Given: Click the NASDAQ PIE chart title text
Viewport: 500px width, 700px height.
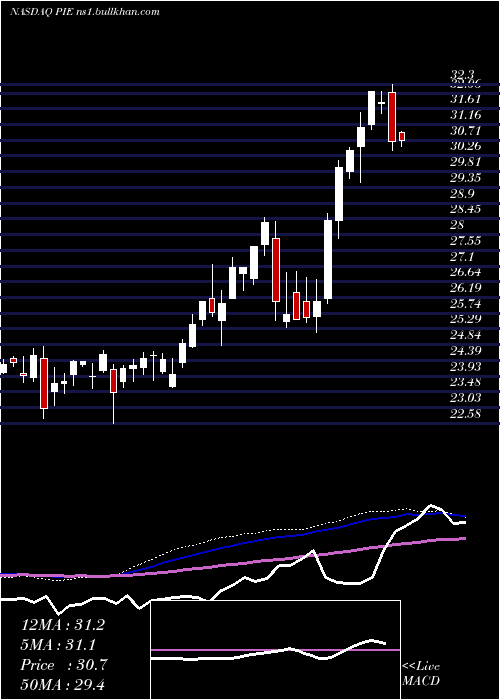Looking at the screenshot, I should point(84,11).
